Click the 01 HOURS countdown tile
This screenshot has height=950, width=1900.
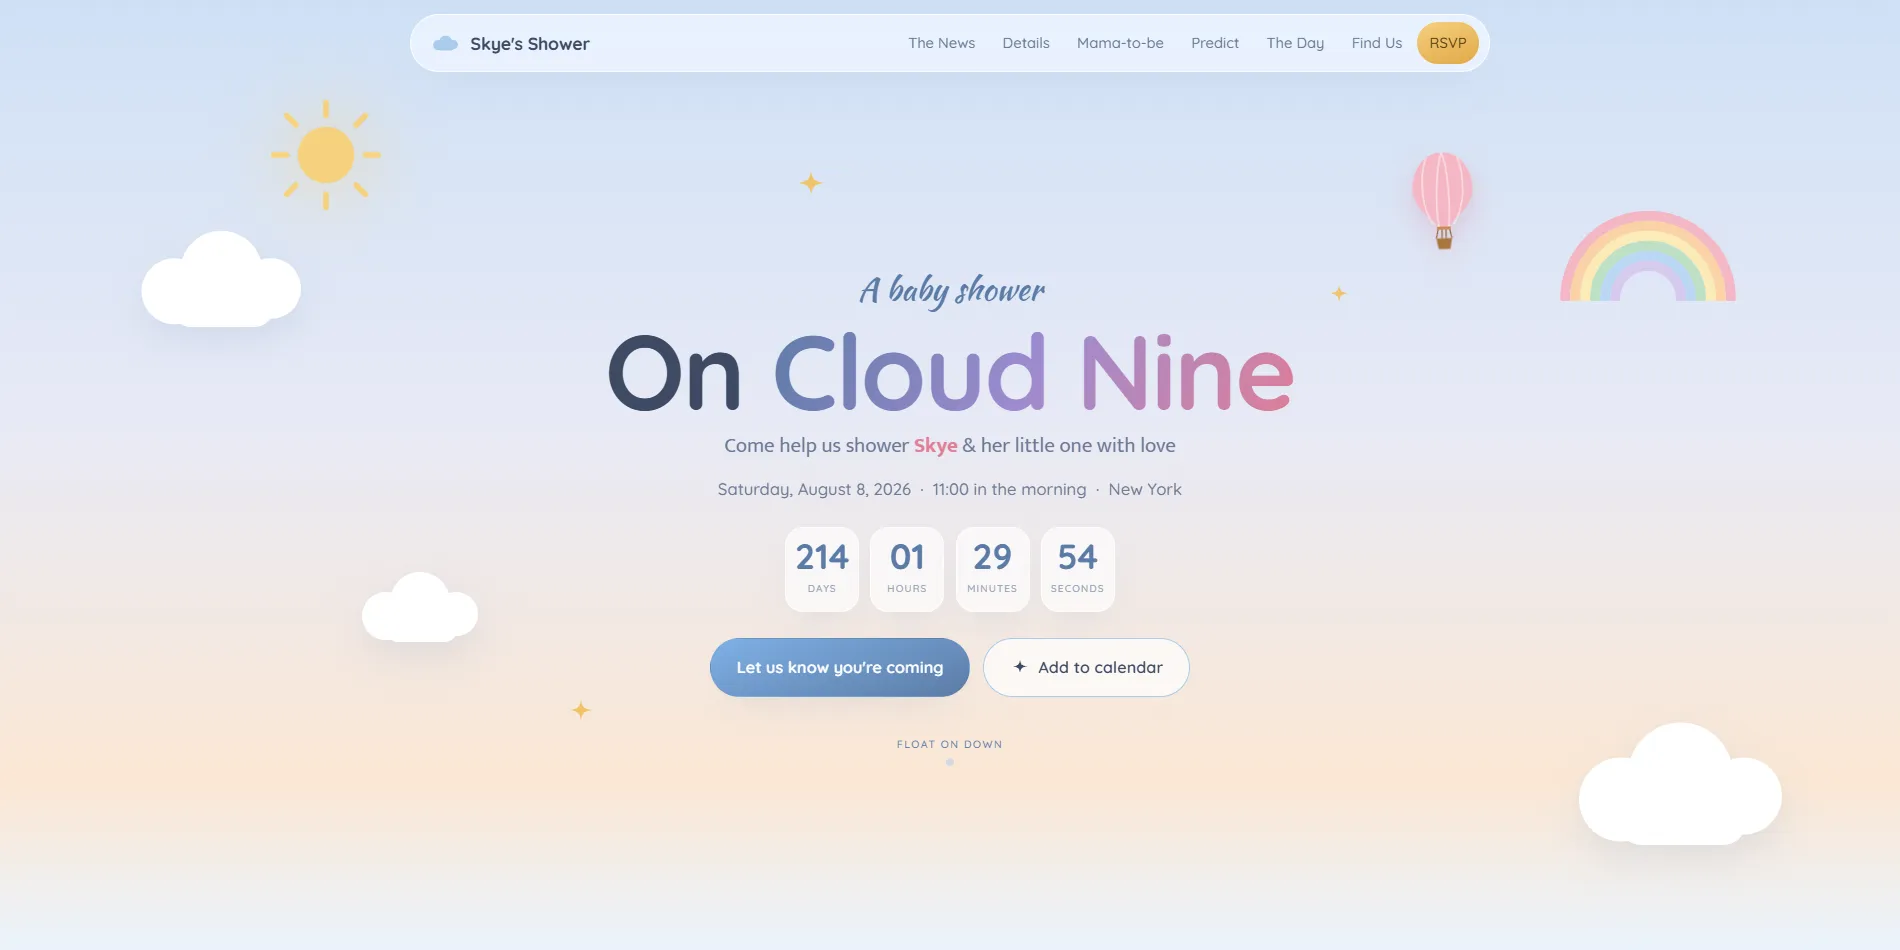pyautogui.click(x=907, y=569)
